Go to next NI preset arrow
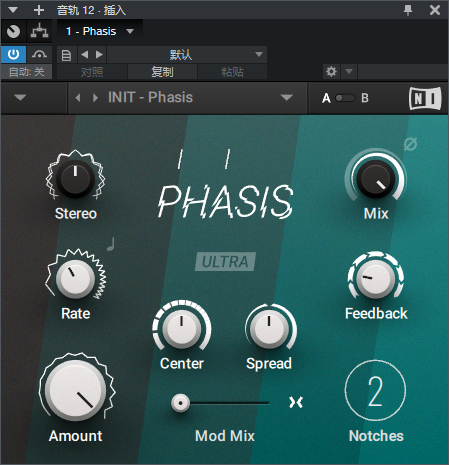The height and width of the screenshot is (465, 449). pos(95,98)
